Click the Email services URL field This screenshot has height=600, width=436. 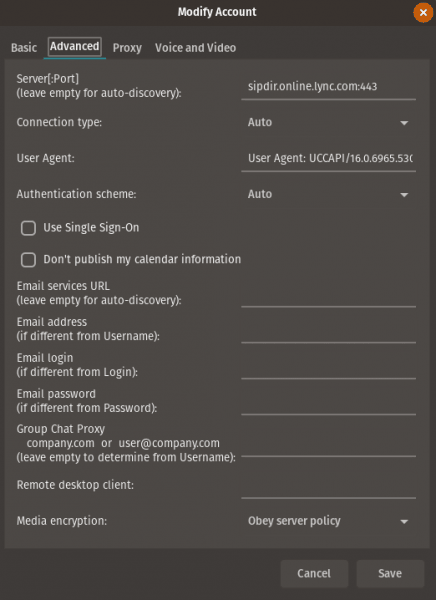pyautogui.click(x=328, y=294)
